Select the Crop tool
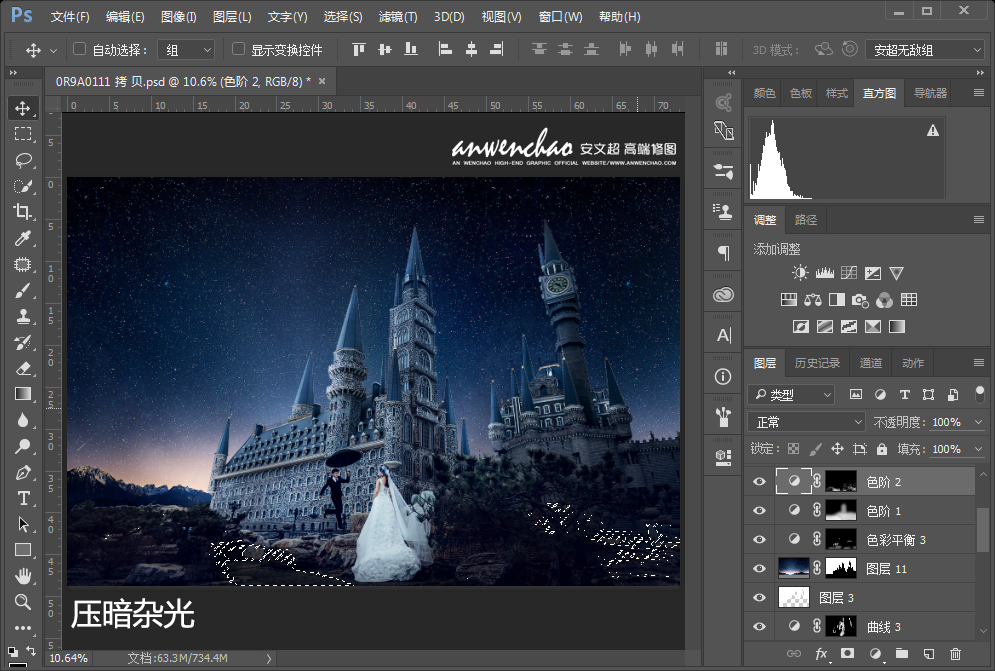This screenshot has width=995, height=671. pos(23,212)
